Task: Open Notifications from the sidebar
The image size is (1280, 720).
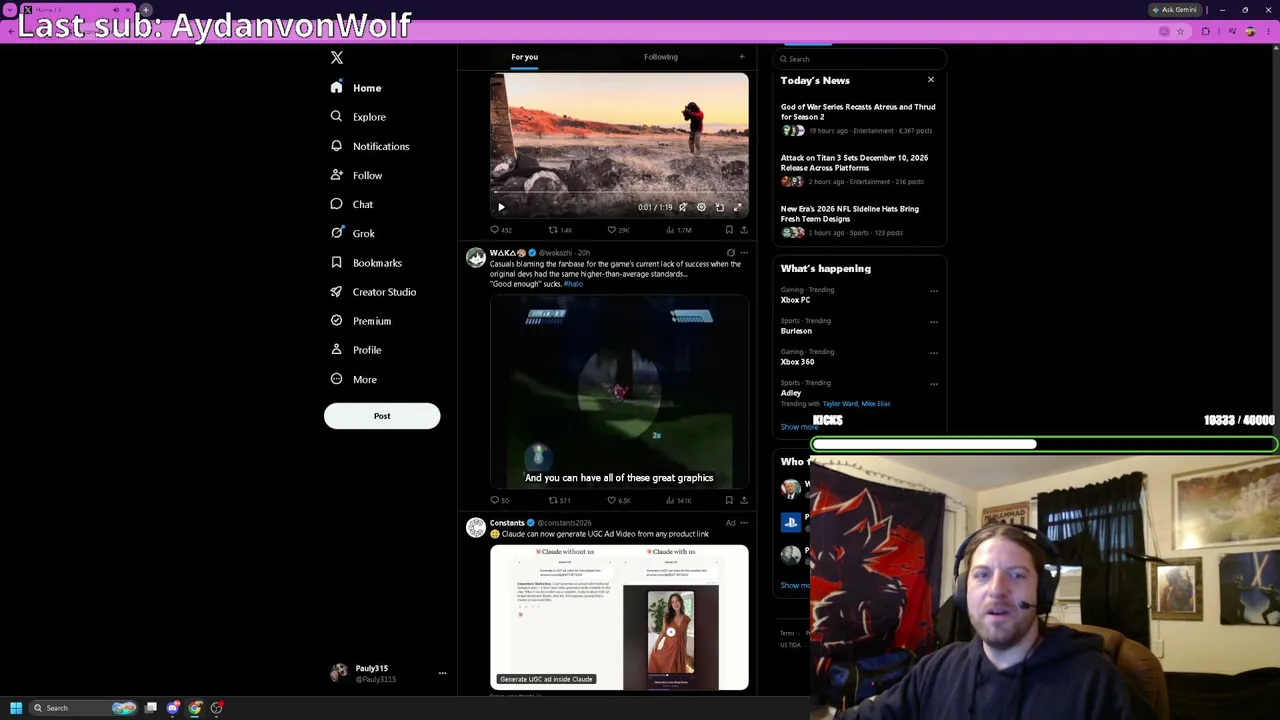Action: point(370,146)
